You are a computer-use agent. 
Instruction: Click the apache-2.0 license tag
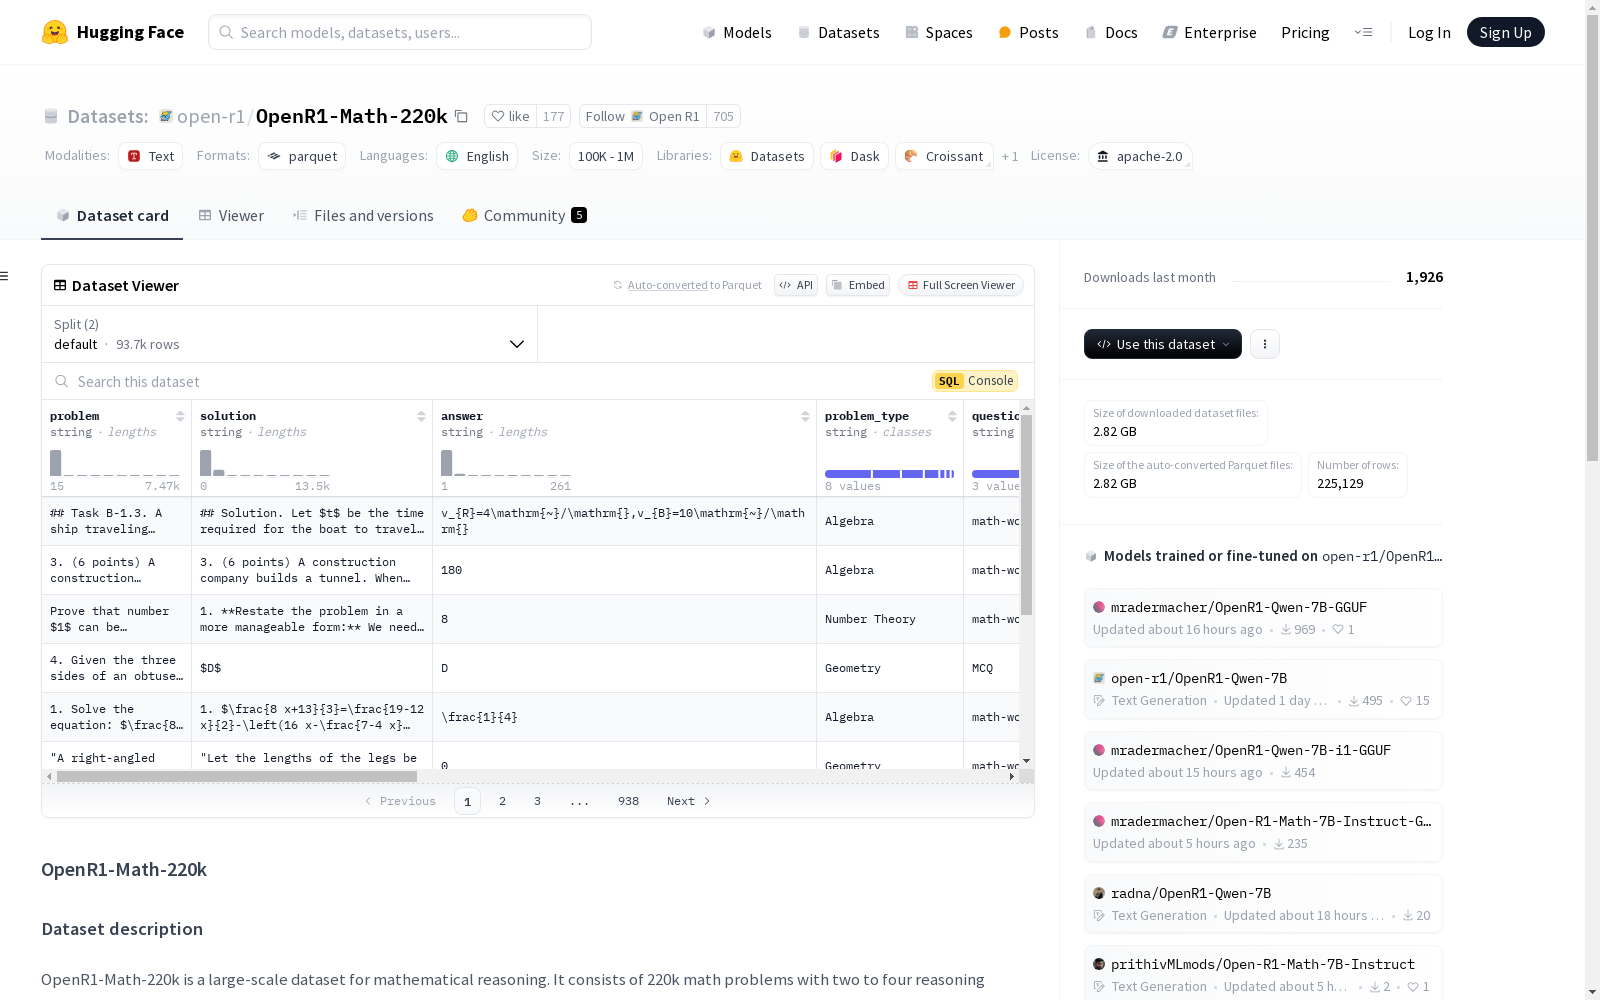(1140, 156)
